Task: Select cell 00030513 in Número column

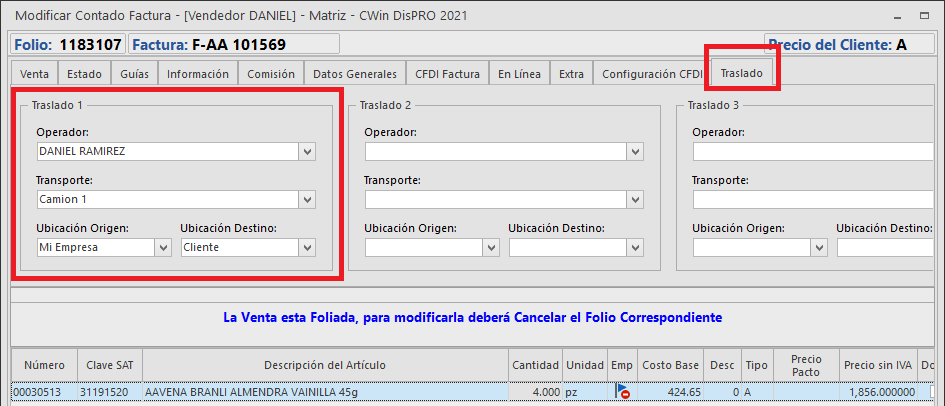Action: 44,392
